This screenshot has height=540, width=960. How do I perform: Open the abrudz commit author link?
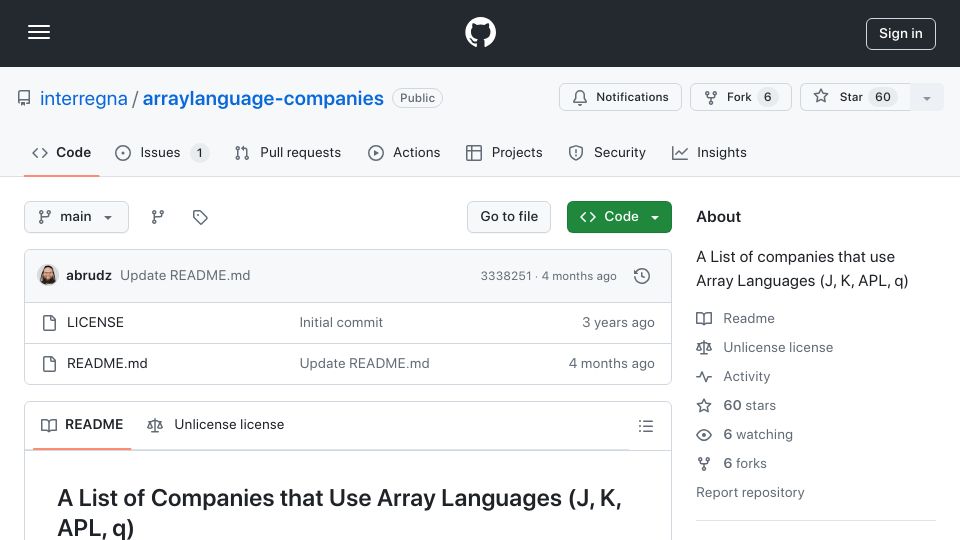click(89, 276)
